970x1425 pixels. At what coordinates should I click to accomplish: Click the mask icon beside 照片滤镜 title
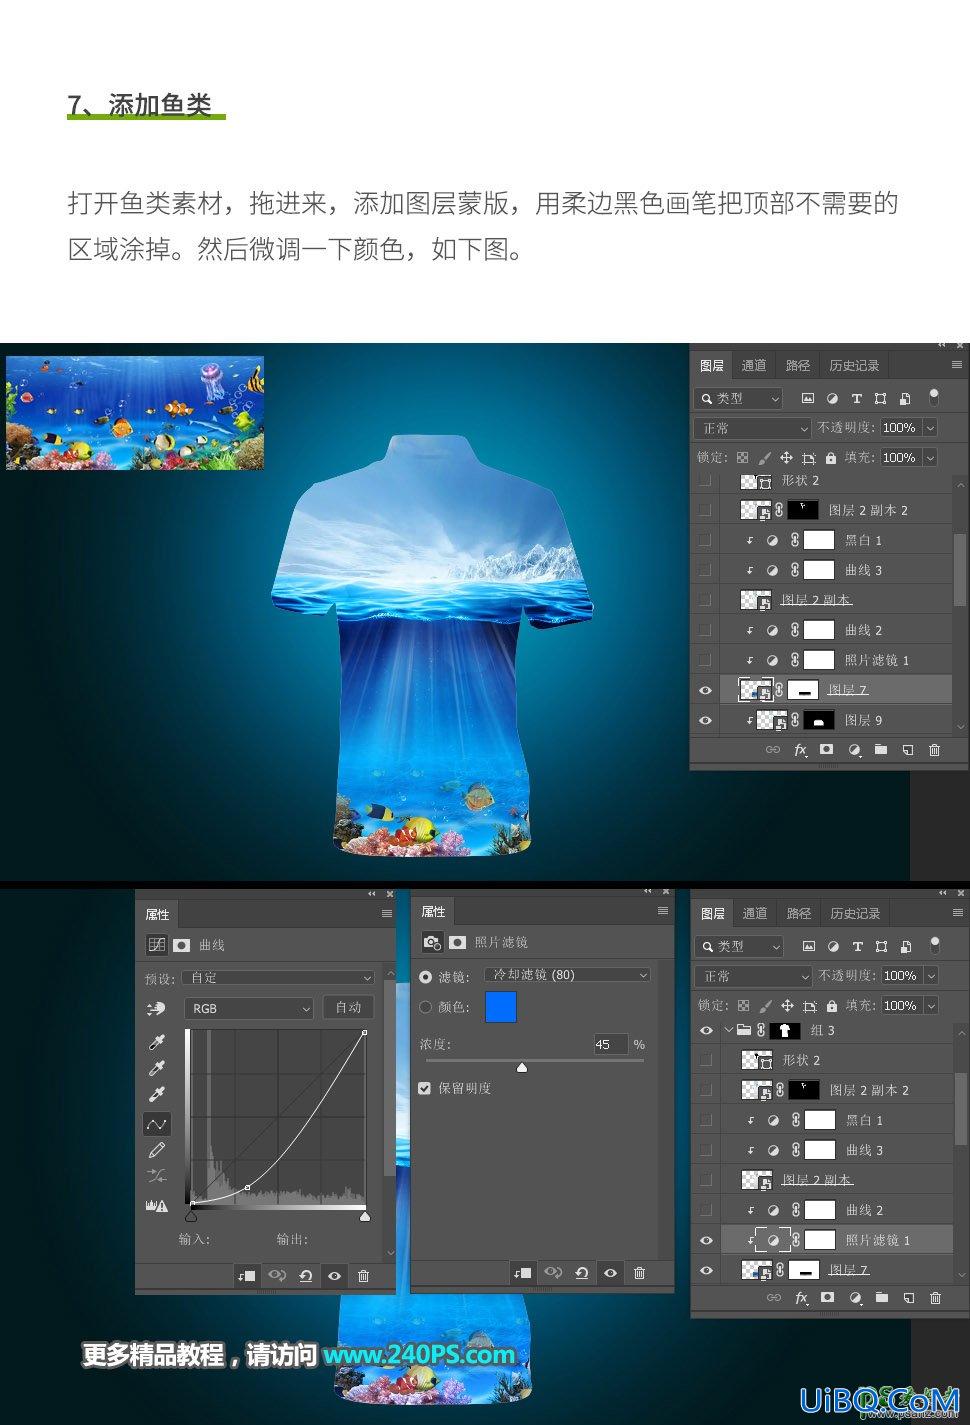457,942
